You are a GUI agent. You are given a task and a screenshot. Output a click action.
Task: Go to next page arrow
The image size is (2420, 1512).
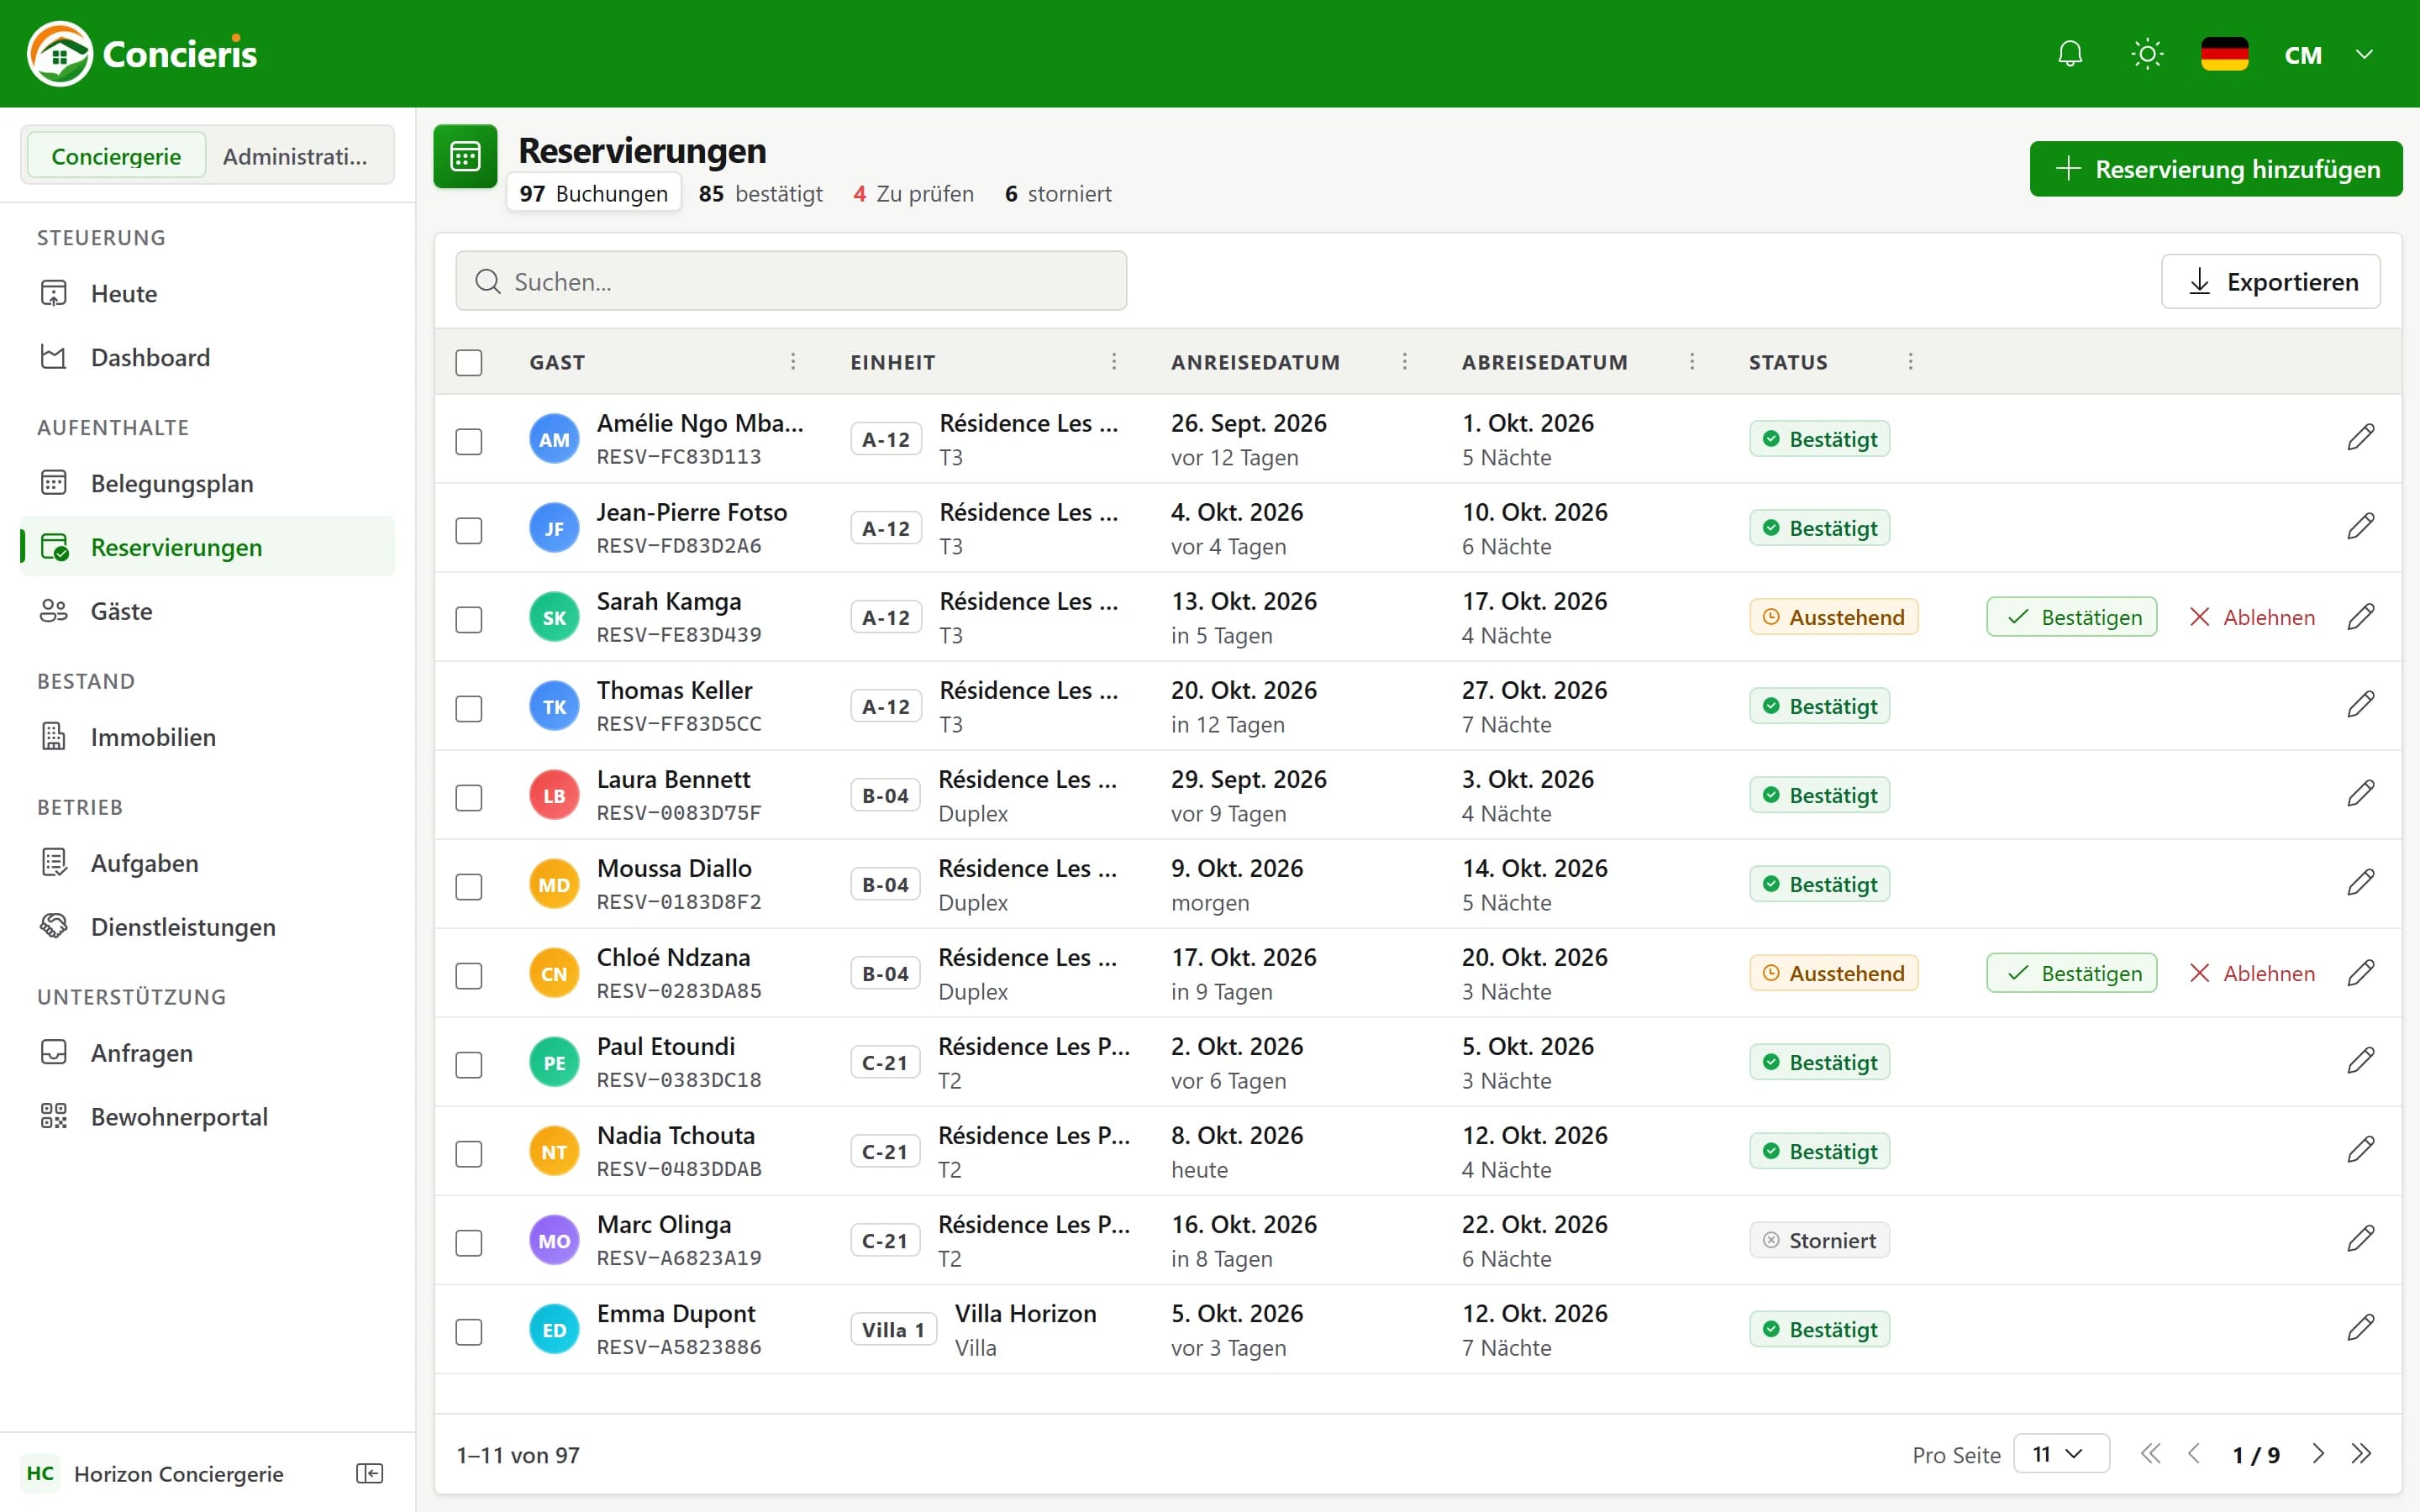click(2317, 1454)
